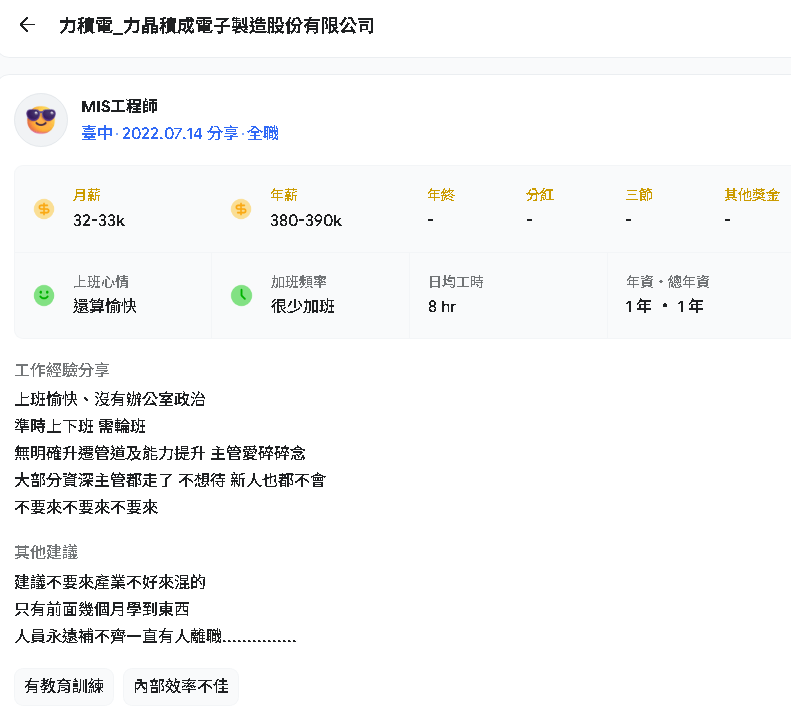Click the 其他獎金 label
Screen dimensions: 791x721
[x=752, y=195]
